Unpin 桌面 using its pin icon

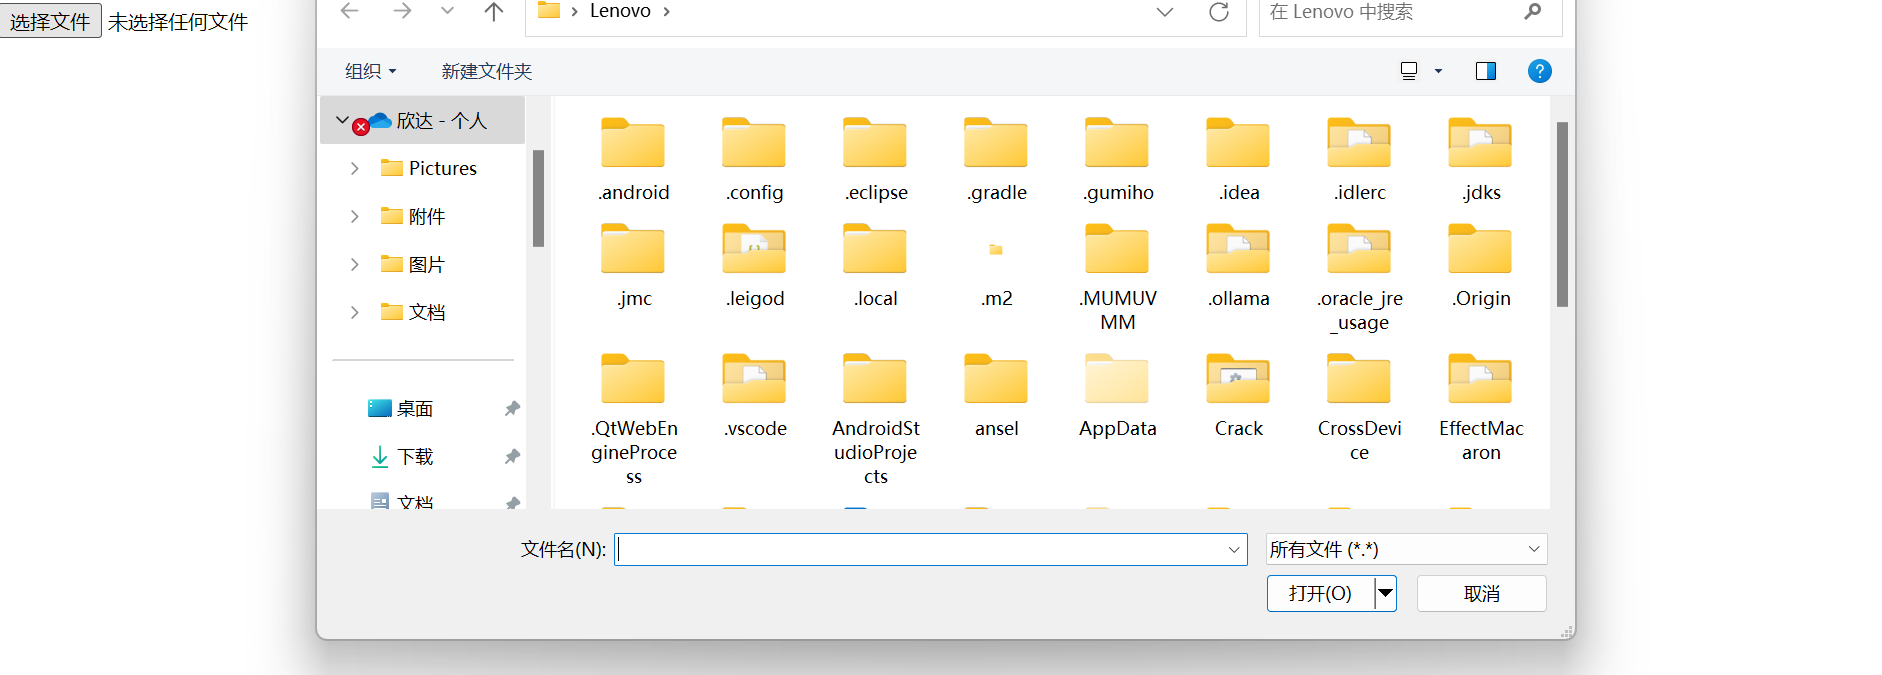pos(512,408)
